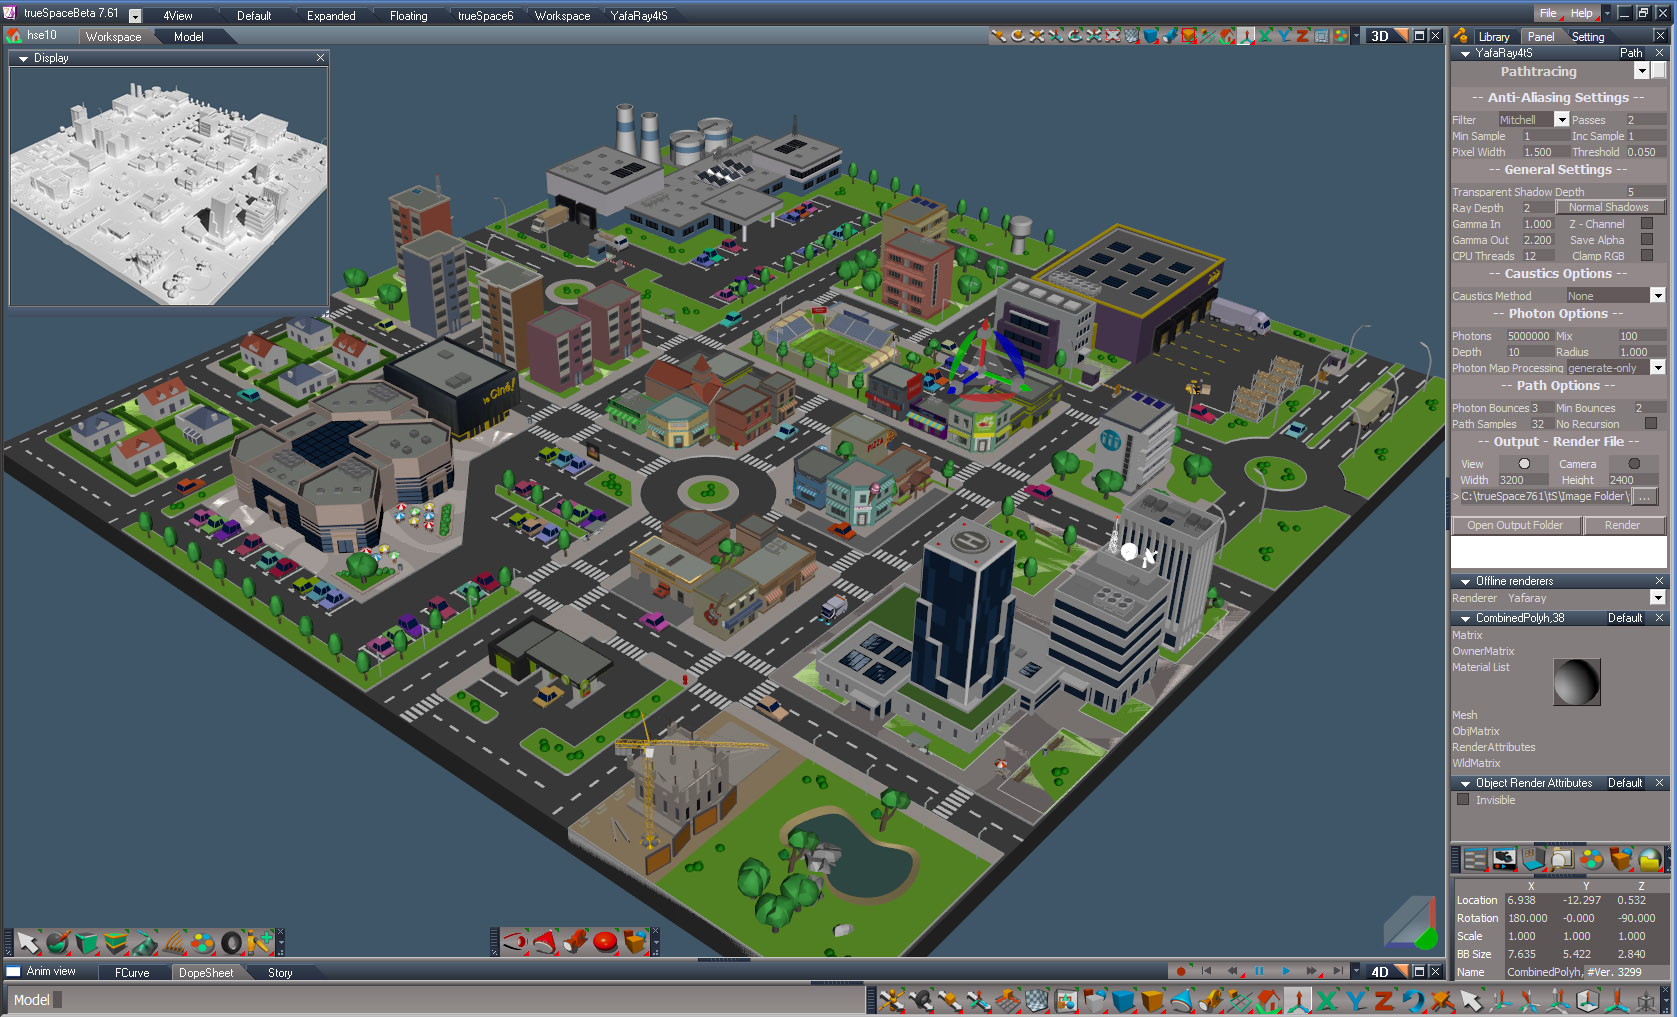Collapse the Offline renderers section
The width and height of the screenshot is (1677, 1017).
tap(1465, 581)
